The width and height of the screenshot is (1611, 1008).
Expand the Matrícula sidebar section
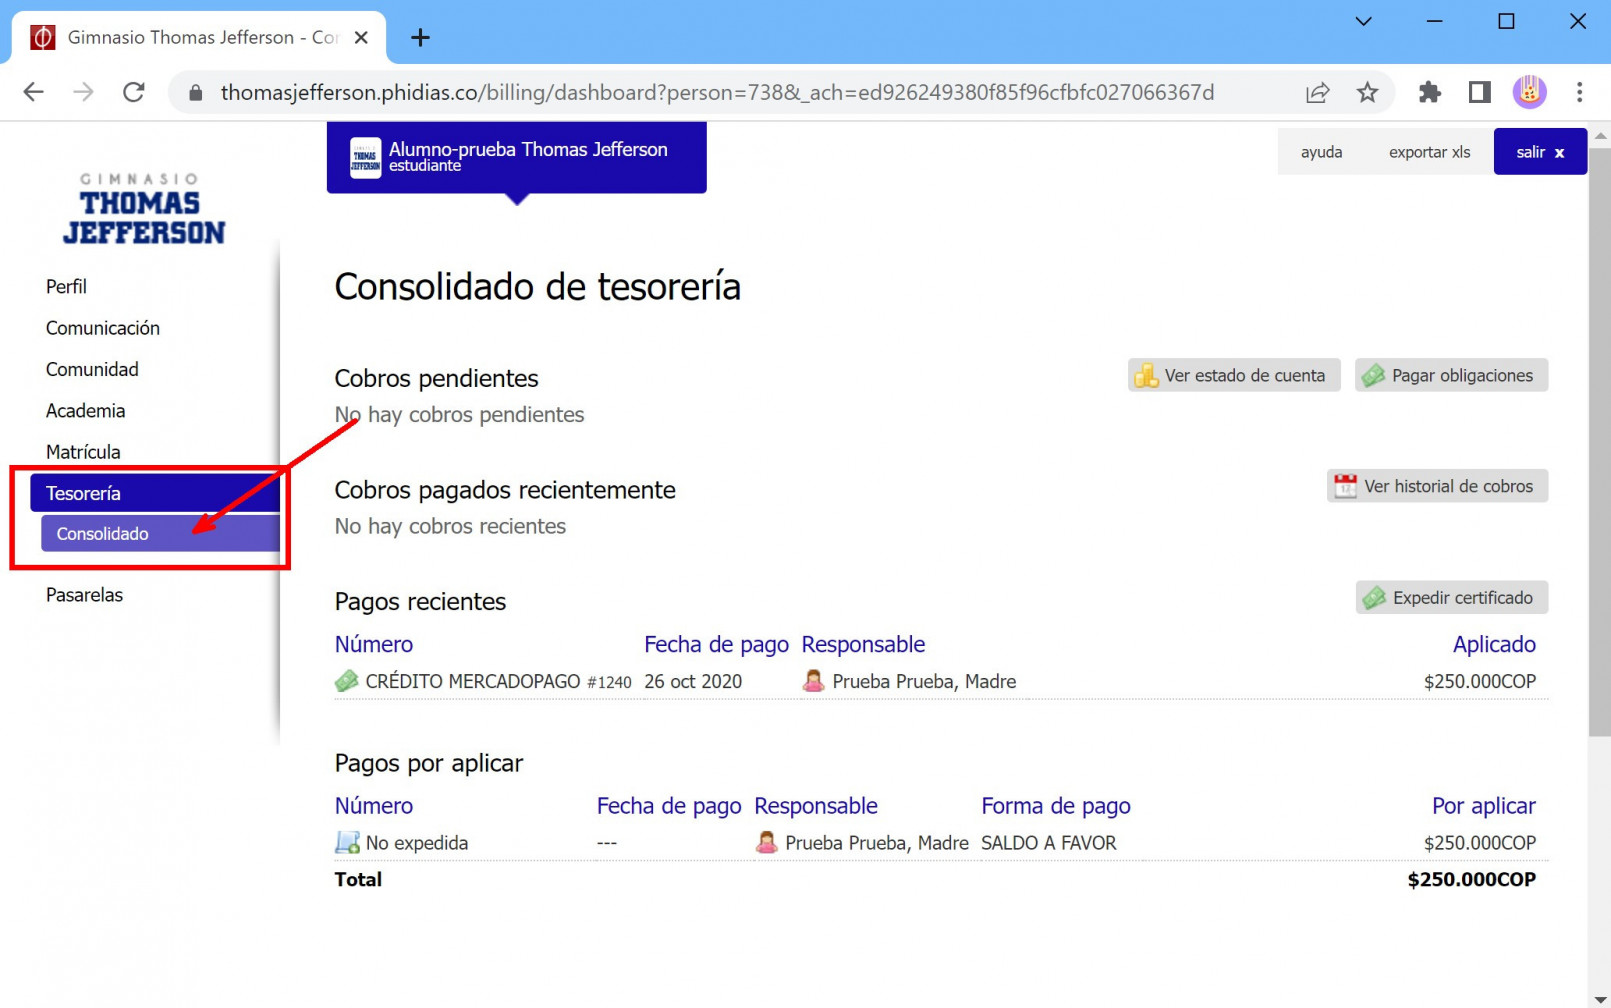click(83, 452)
